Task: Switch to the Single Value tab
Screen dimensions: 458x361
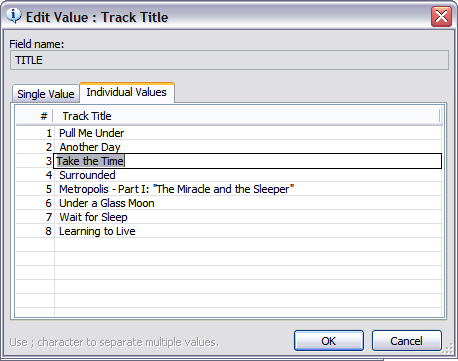Action: pyautogui.click(x=46, y=94)
